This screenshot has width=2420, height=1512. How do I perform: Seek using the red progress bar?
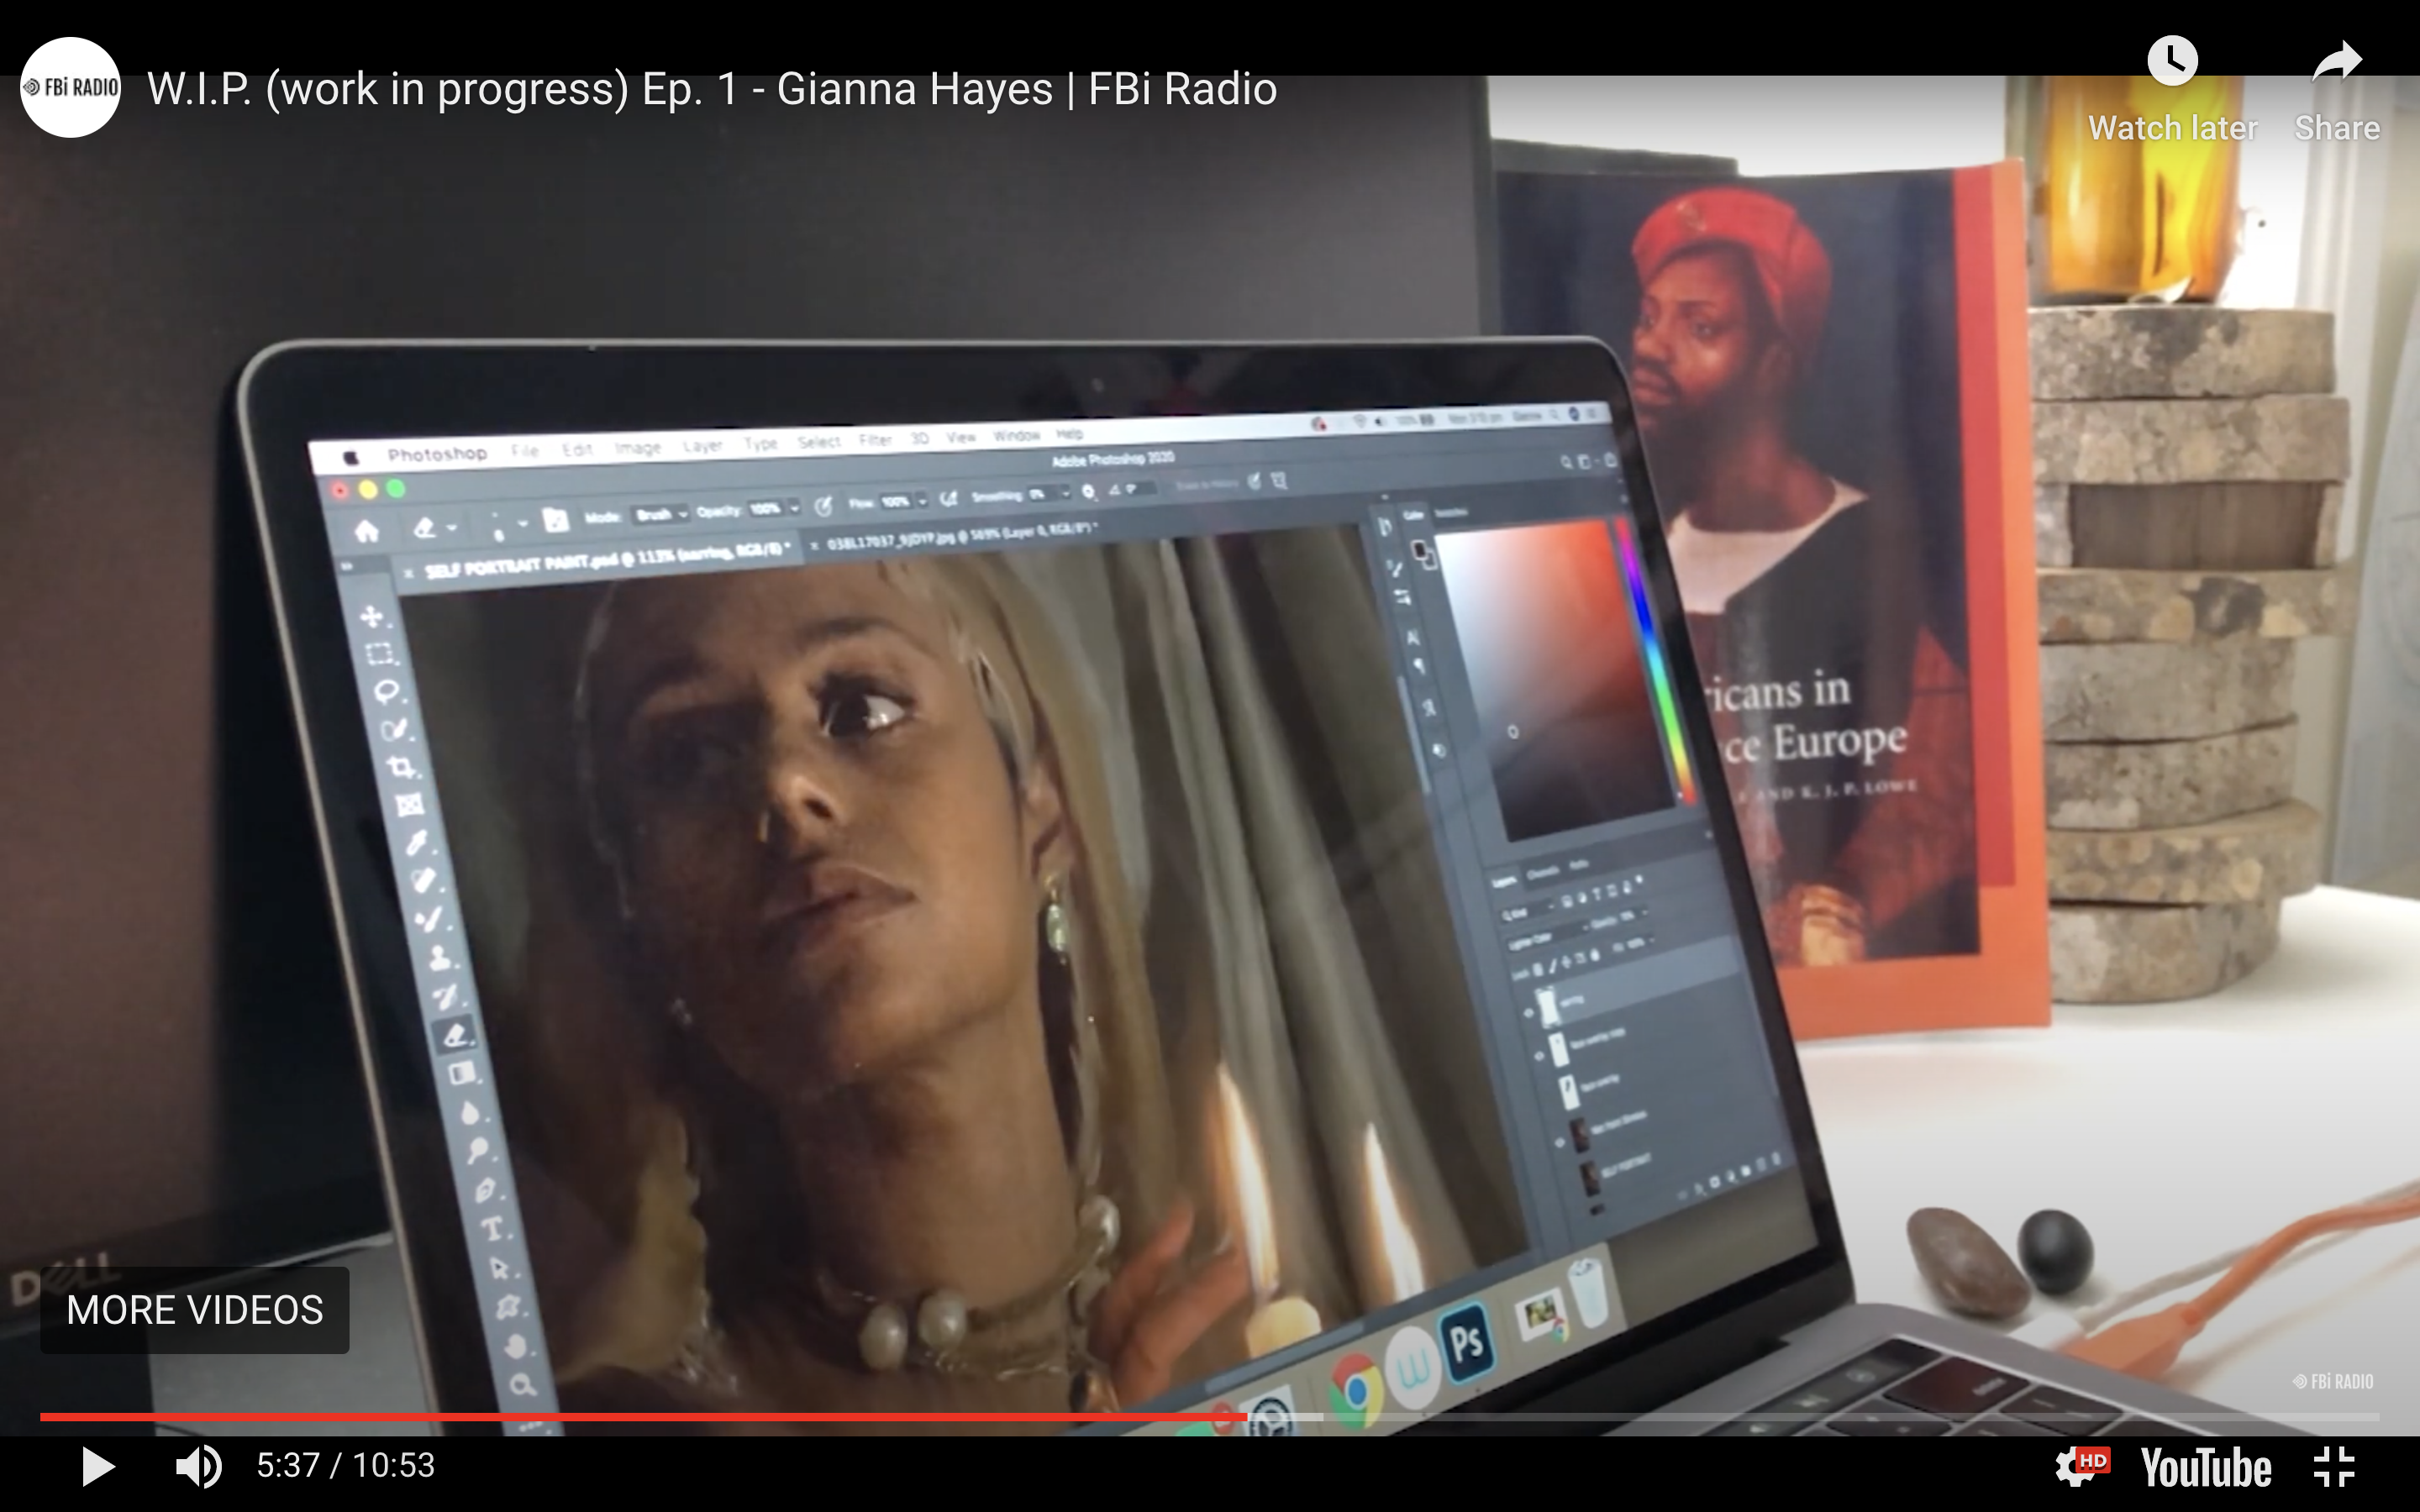click(x=1209, y=1417)
